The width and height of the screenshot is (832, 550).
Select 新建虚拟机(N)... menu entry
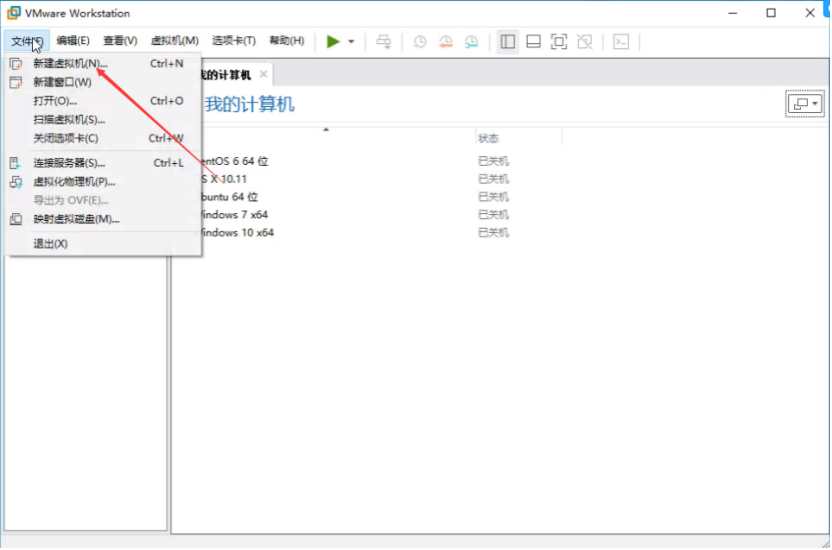pos(103,64)
